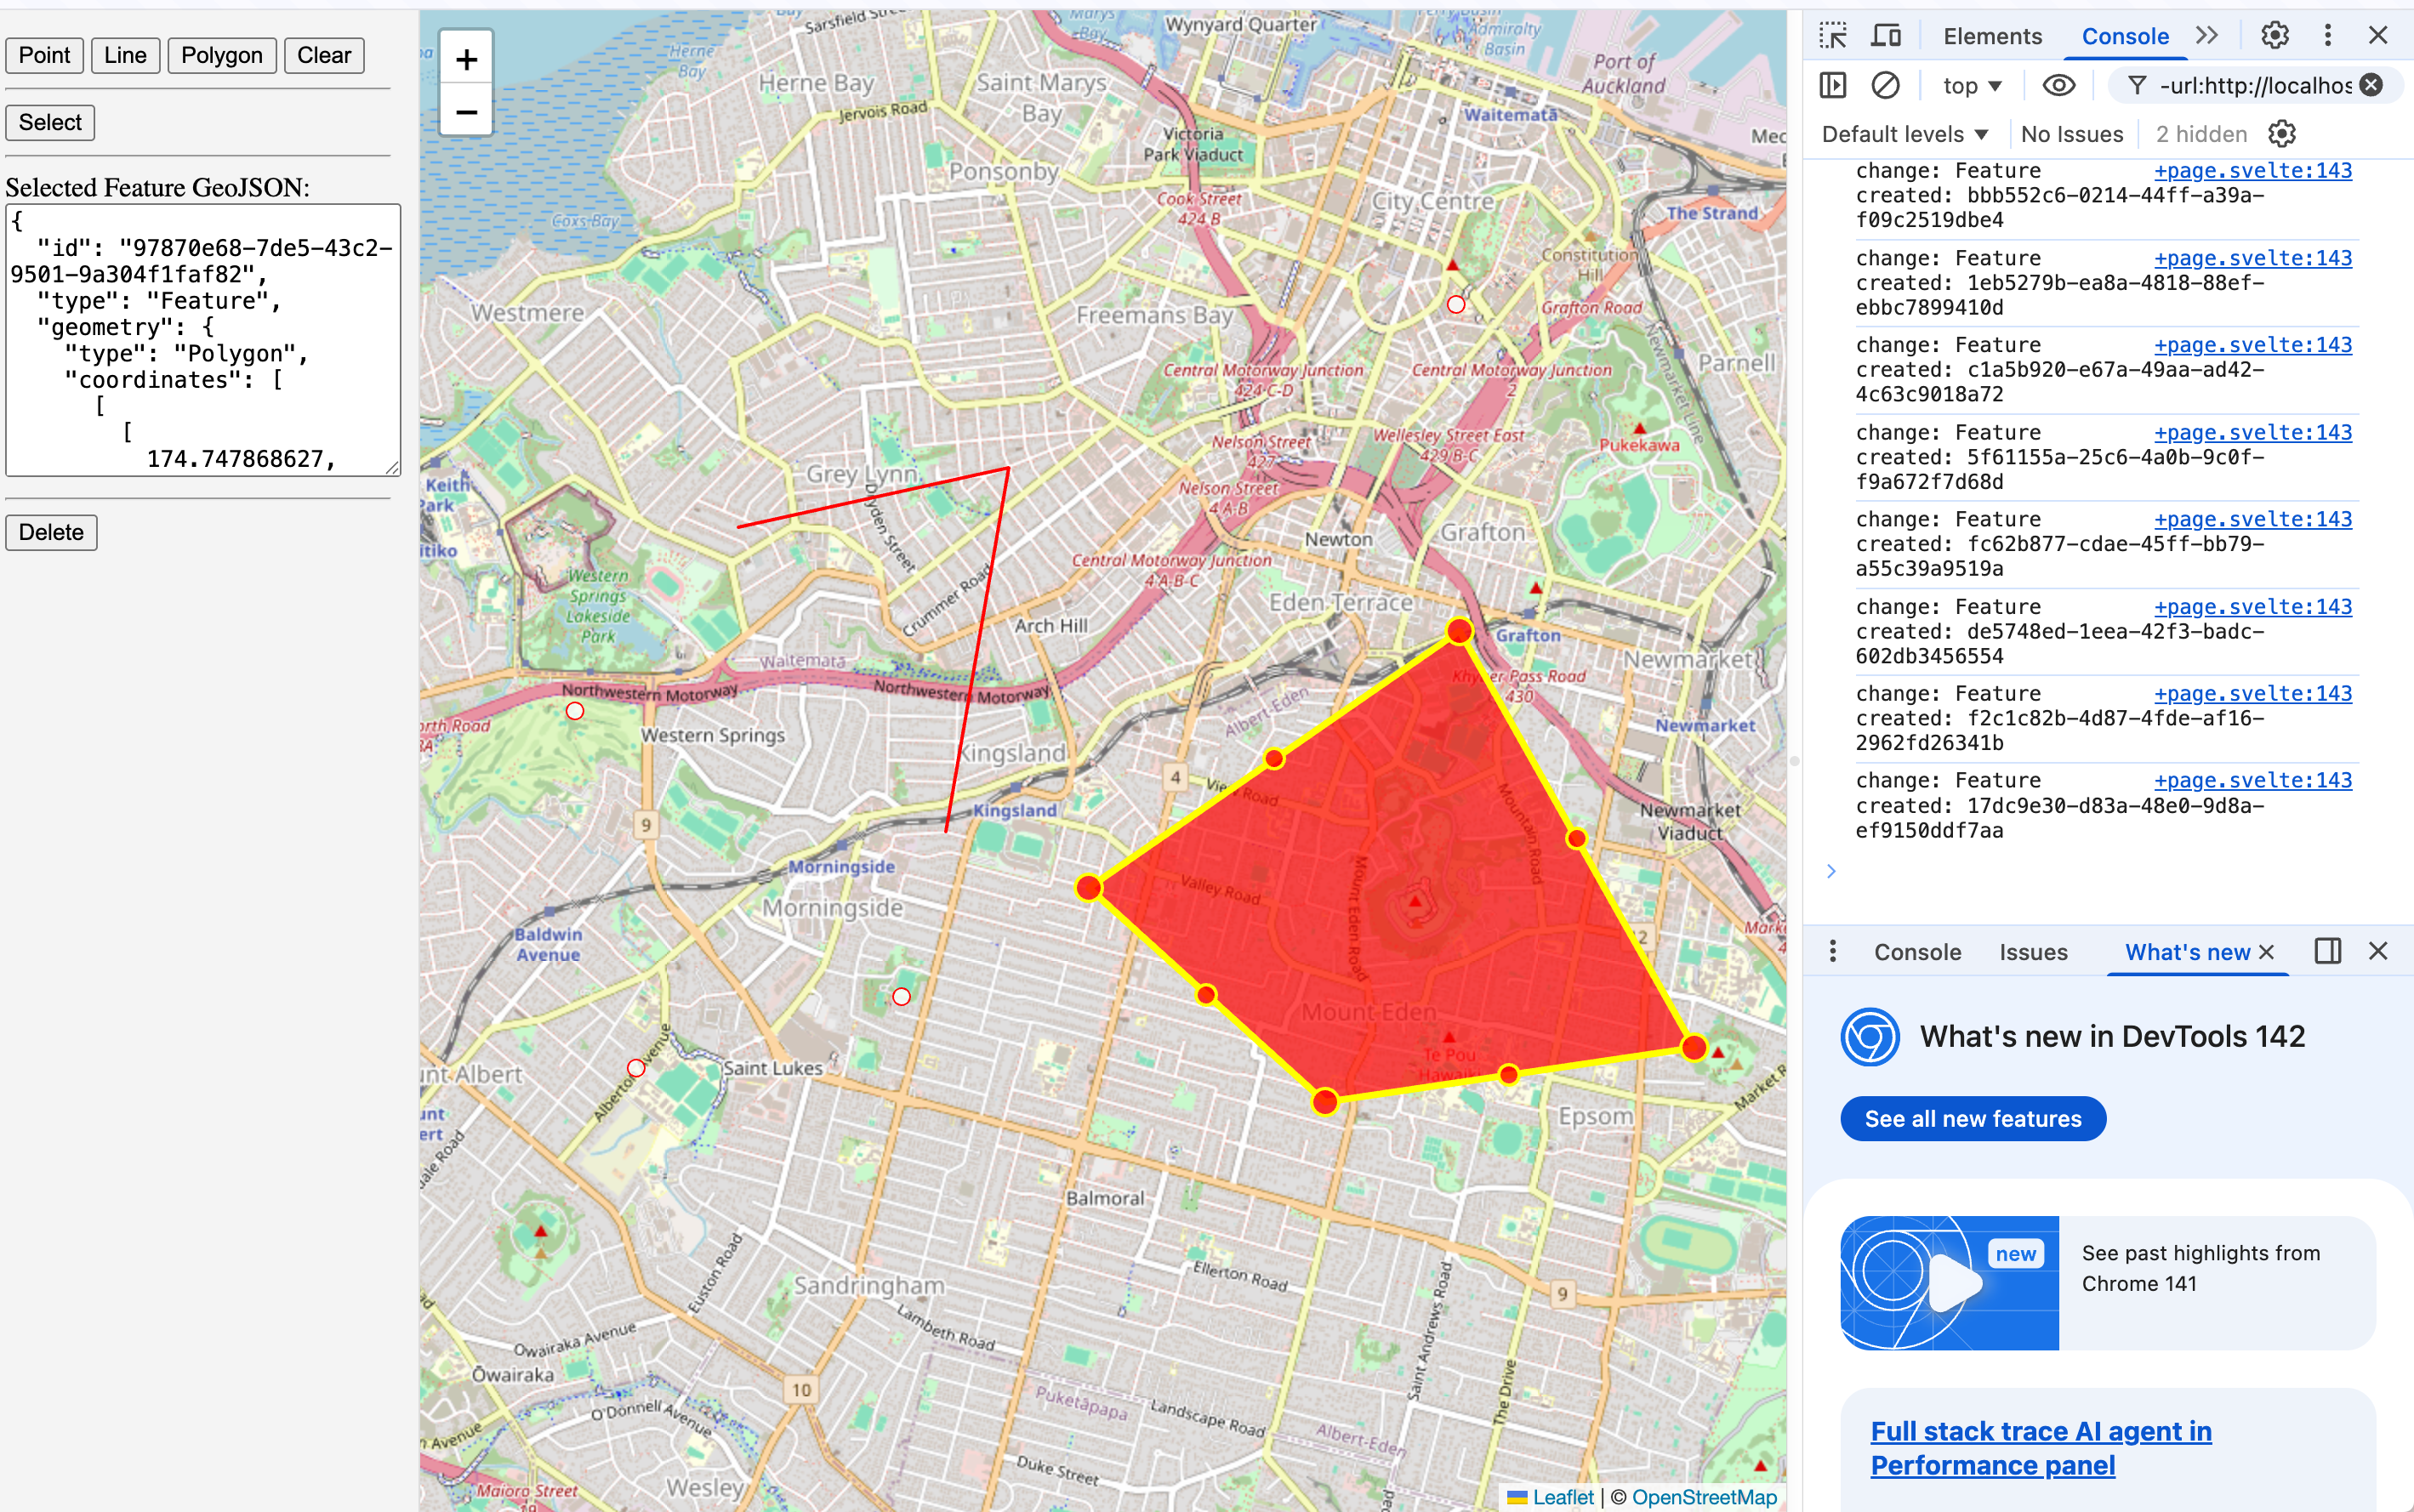Clear the console filter text
This screenshot has height=1512, width=2414.
tap(2371, 86)
